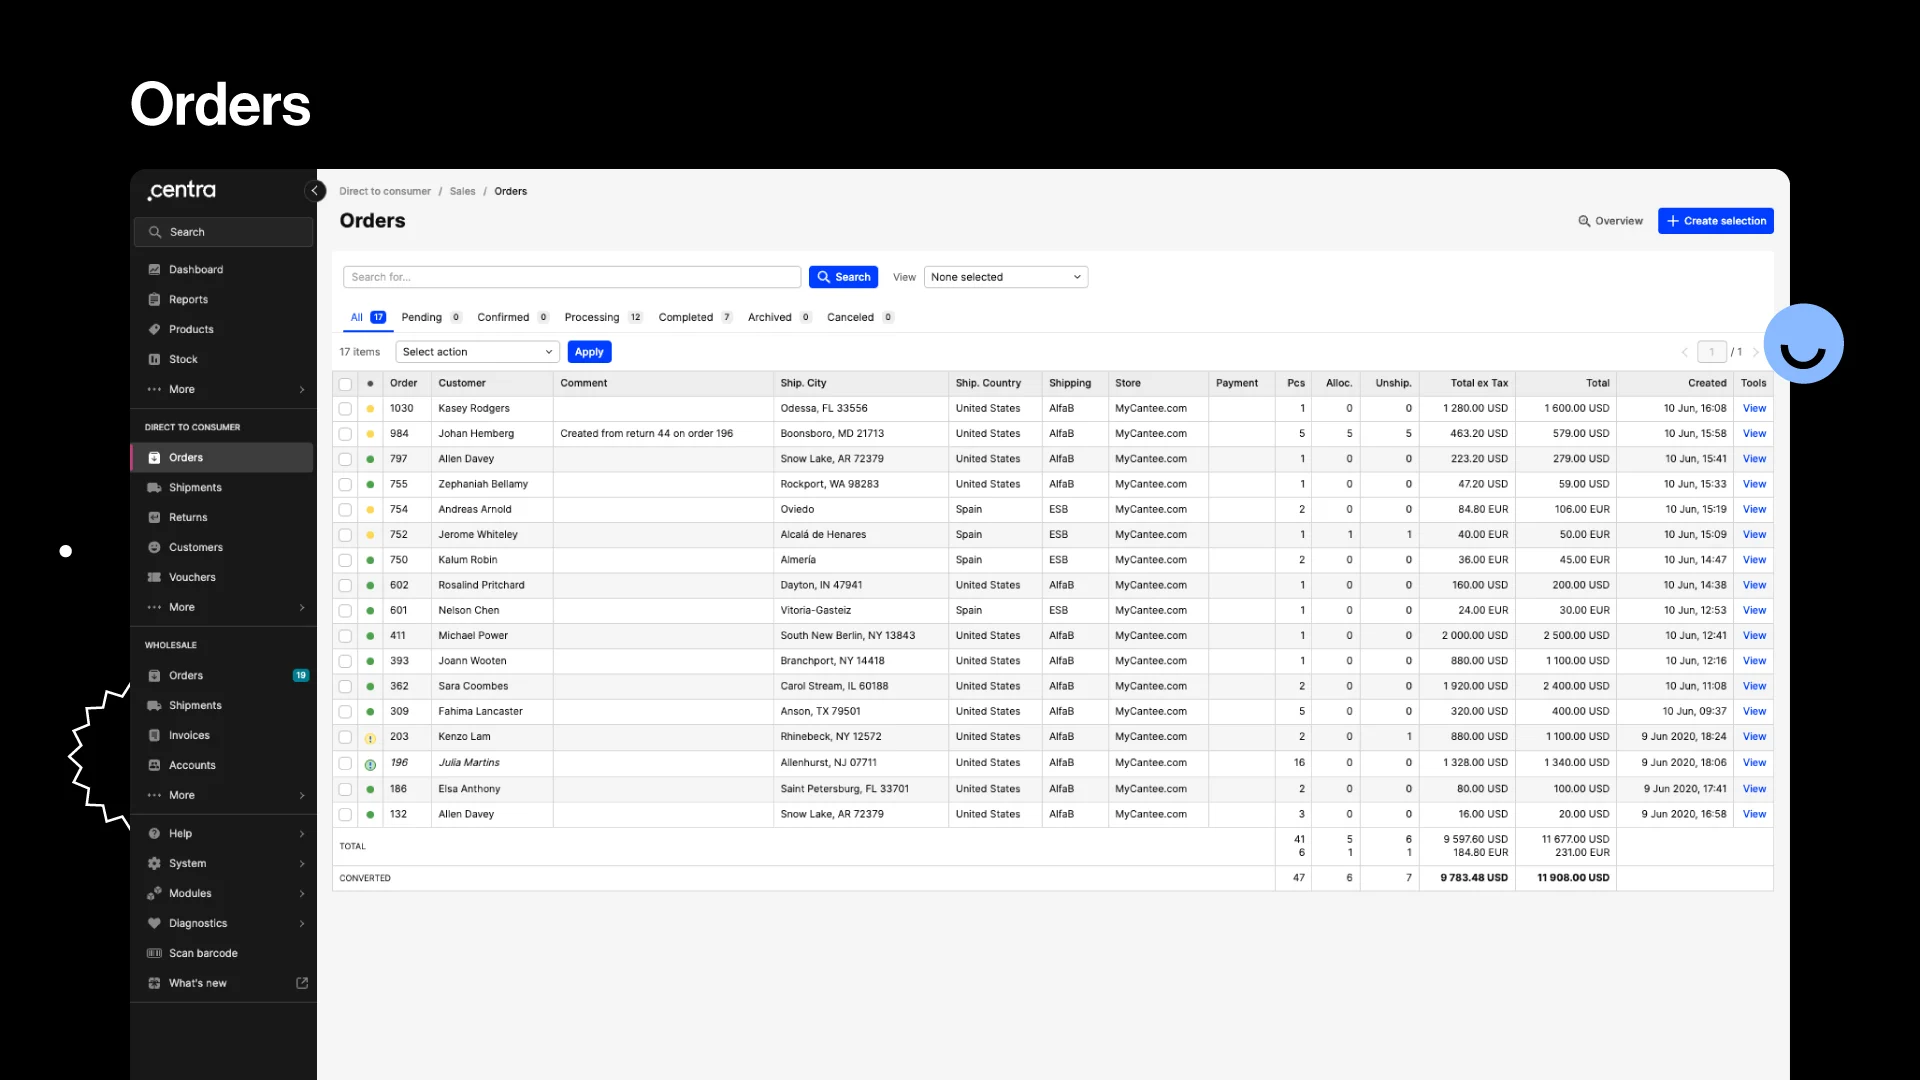Click the Create selection button
Viewport: 1920px width, 1080px height.
pyautogui.click(x=1715, y=220)
